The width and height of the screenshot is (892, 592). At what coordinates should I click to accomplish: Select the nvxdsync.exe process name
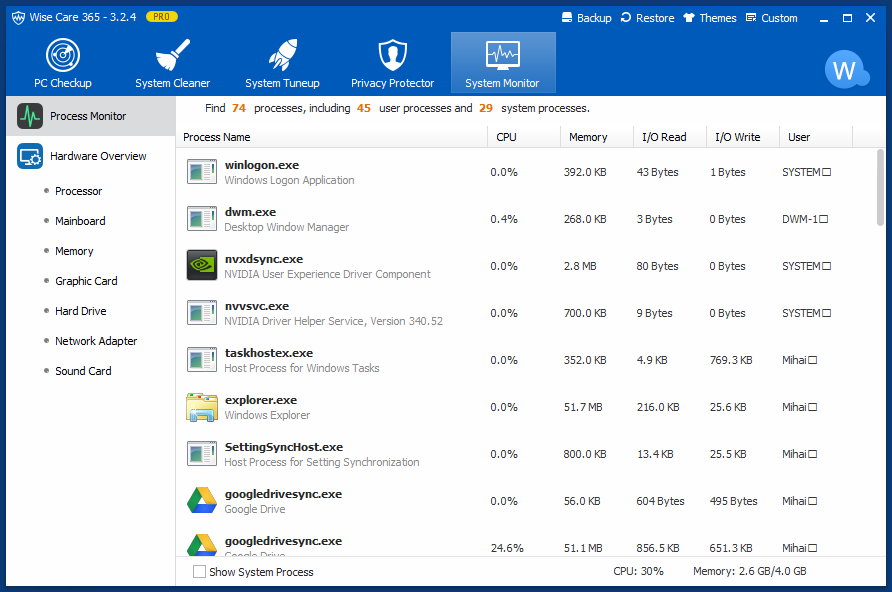coord(264,259)
